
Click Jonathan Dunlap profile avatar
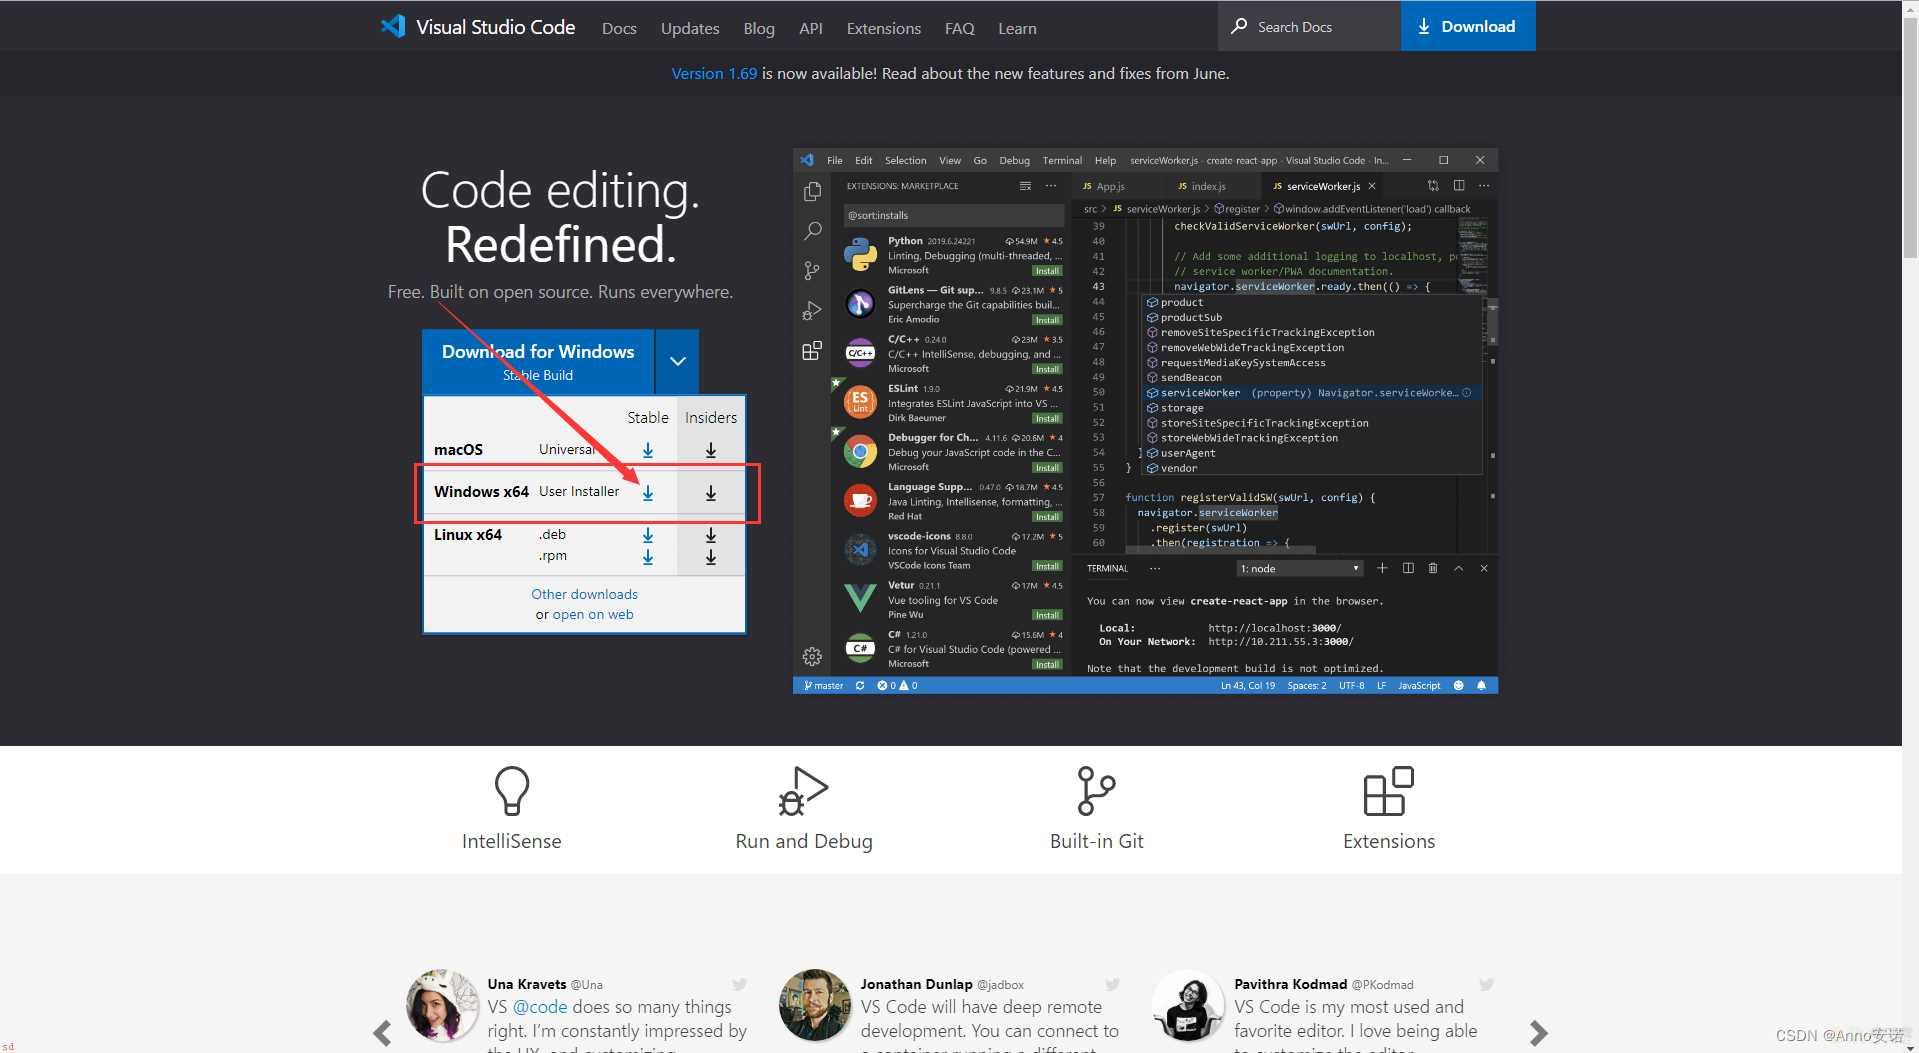coord(815,1005)
